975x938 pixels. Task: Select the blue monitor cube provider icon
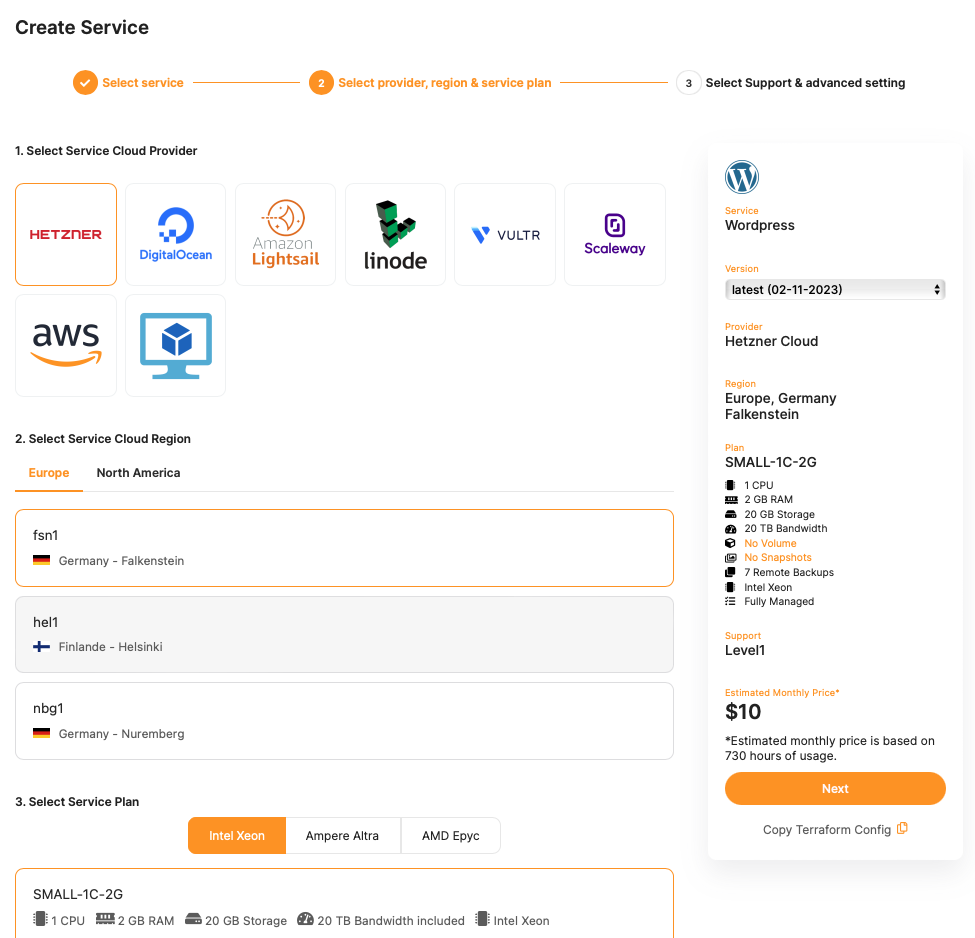(176, 345)
